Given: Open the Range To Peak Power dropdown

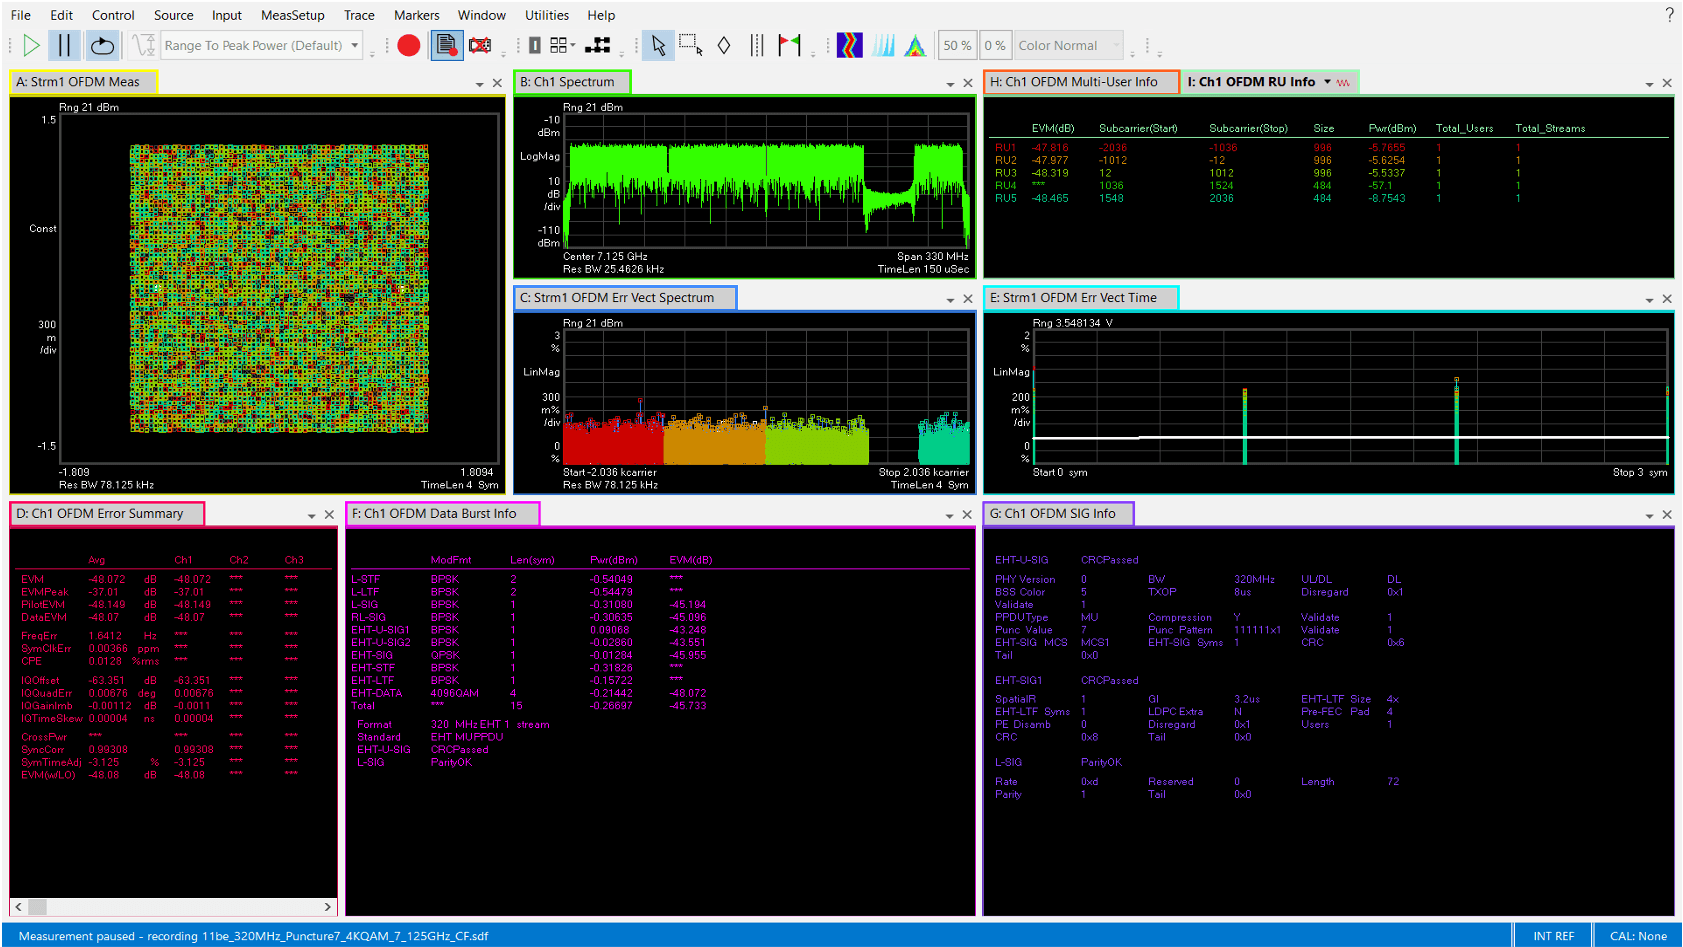Looking at the screenshot, I should (352, 45).
